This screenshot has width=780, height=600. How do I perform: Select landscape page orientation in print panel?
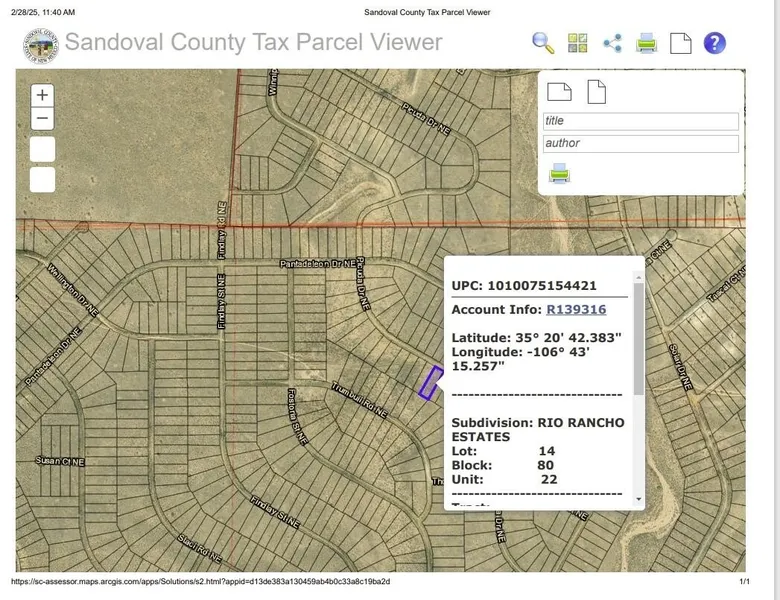559,92
